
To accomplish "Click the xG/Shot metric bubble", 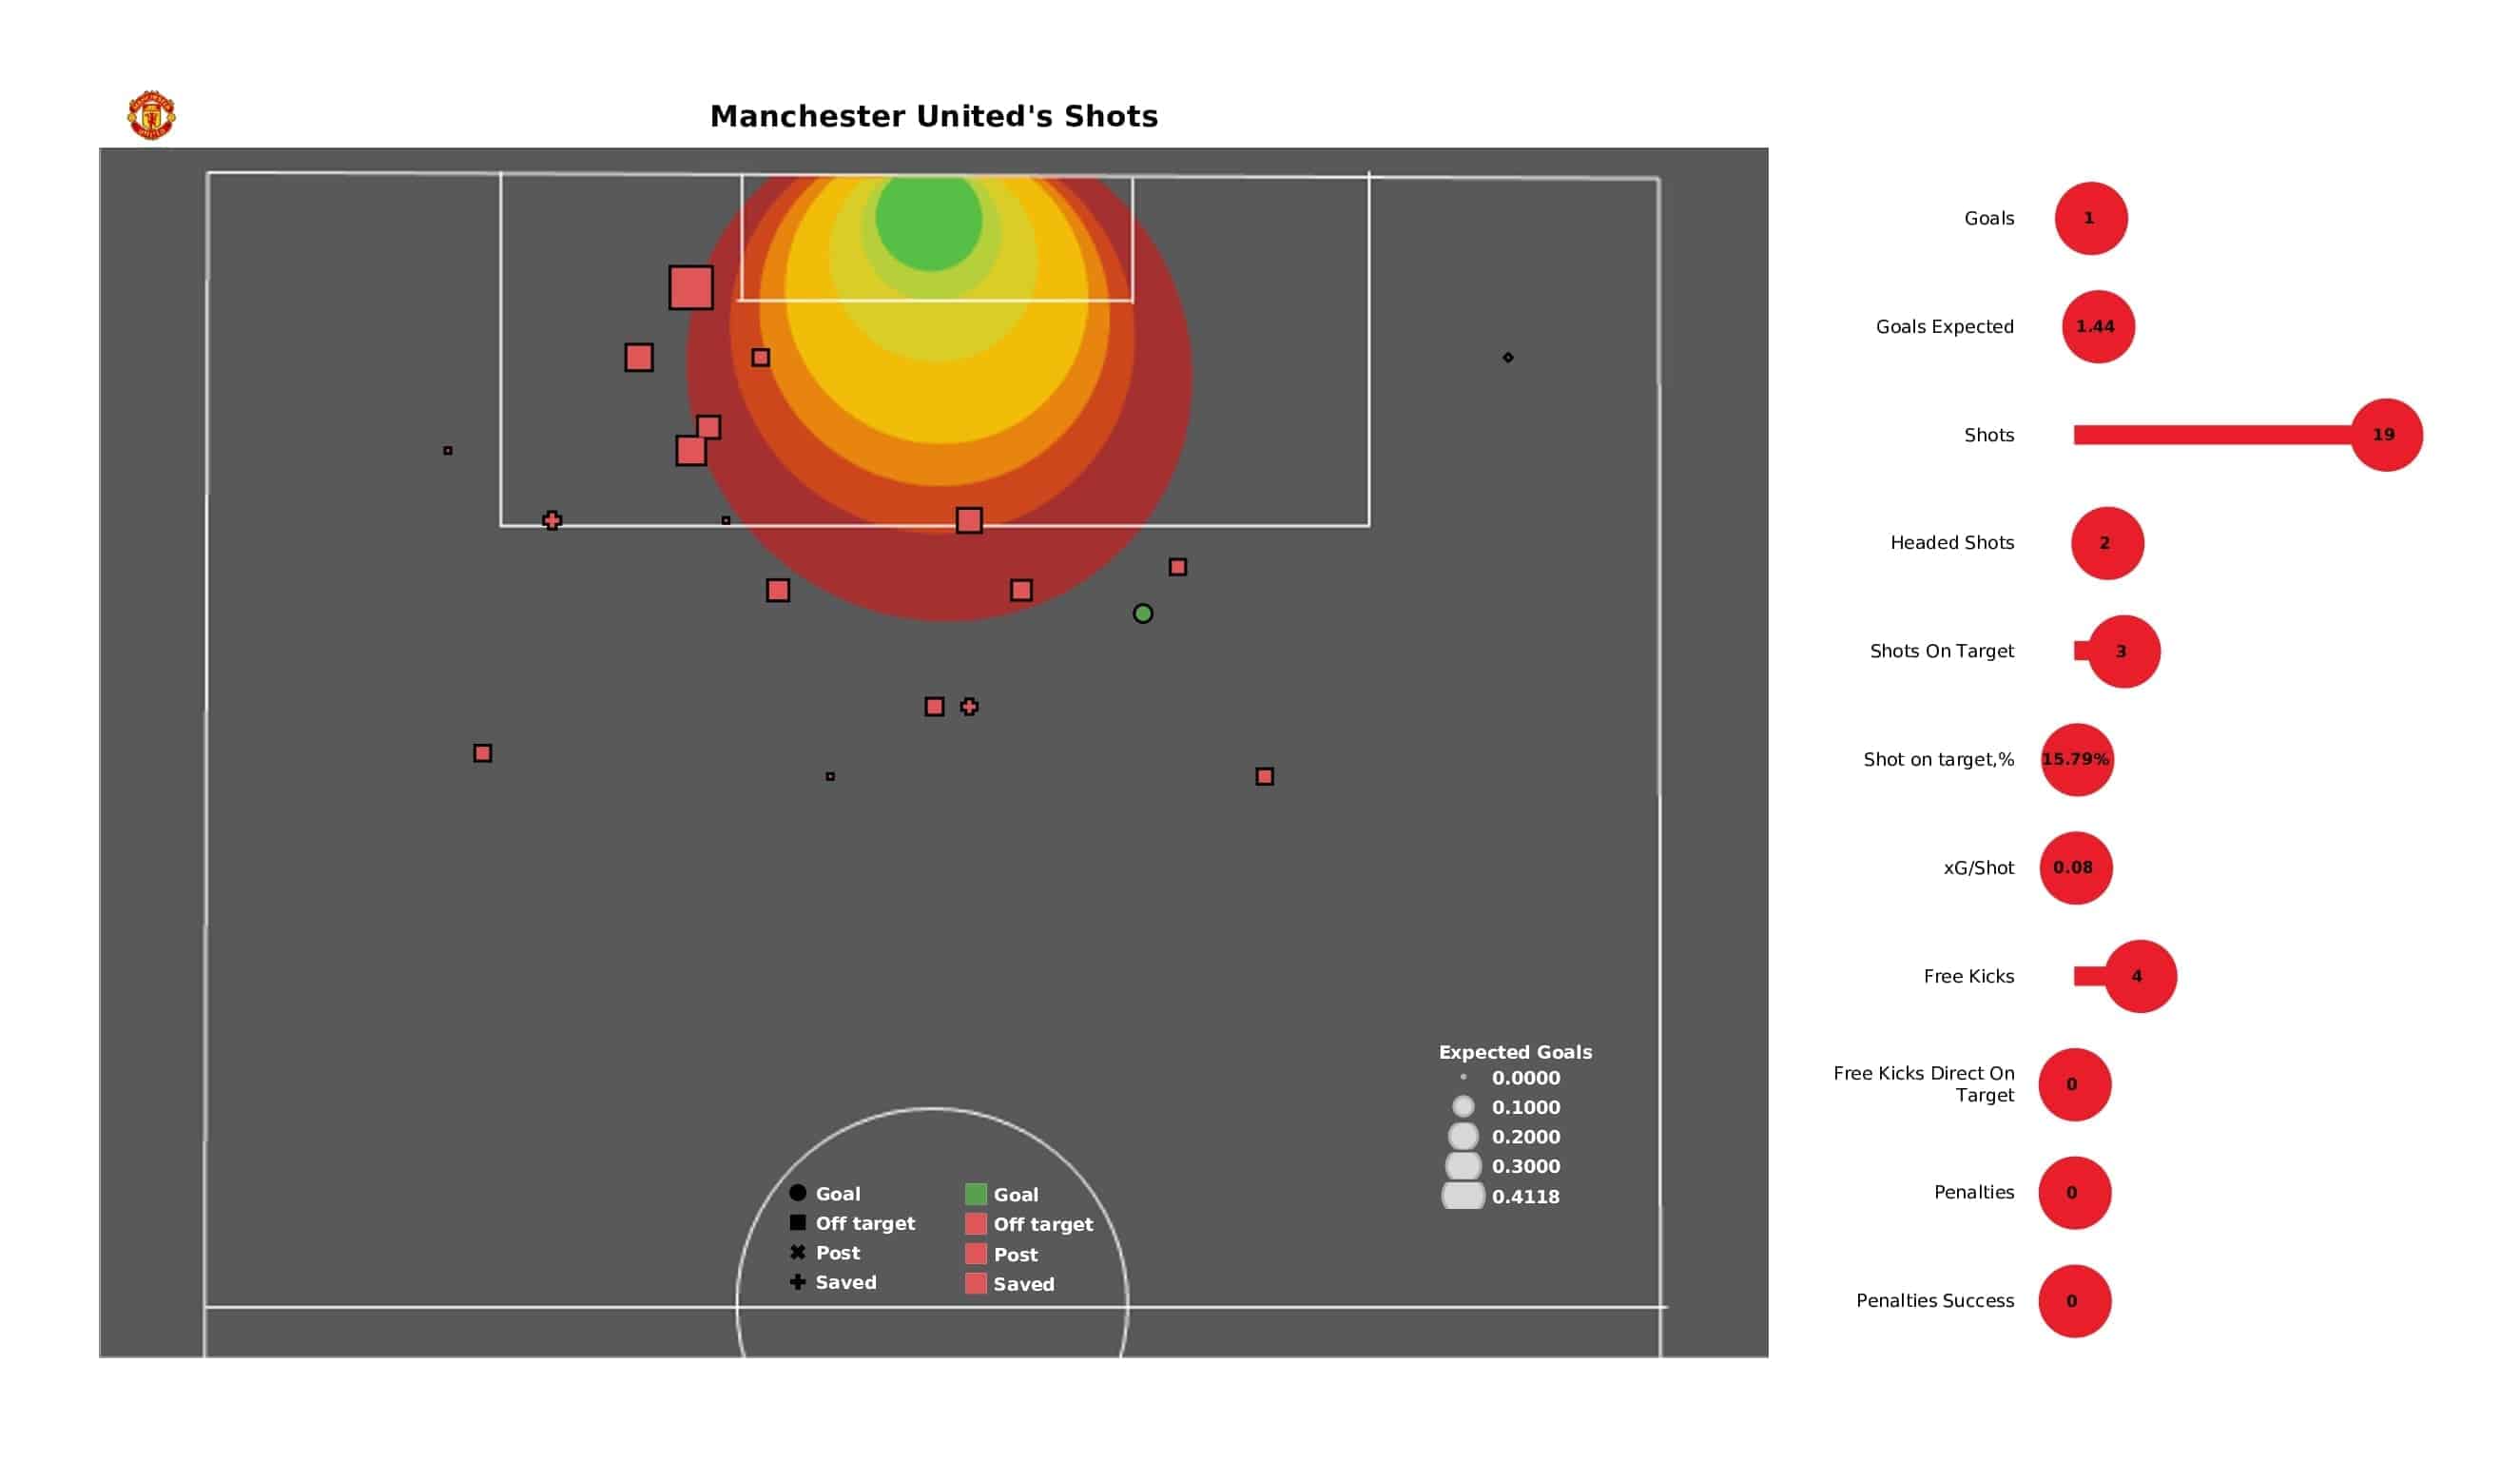I will pyautogui.click(x=2072, y=867).
